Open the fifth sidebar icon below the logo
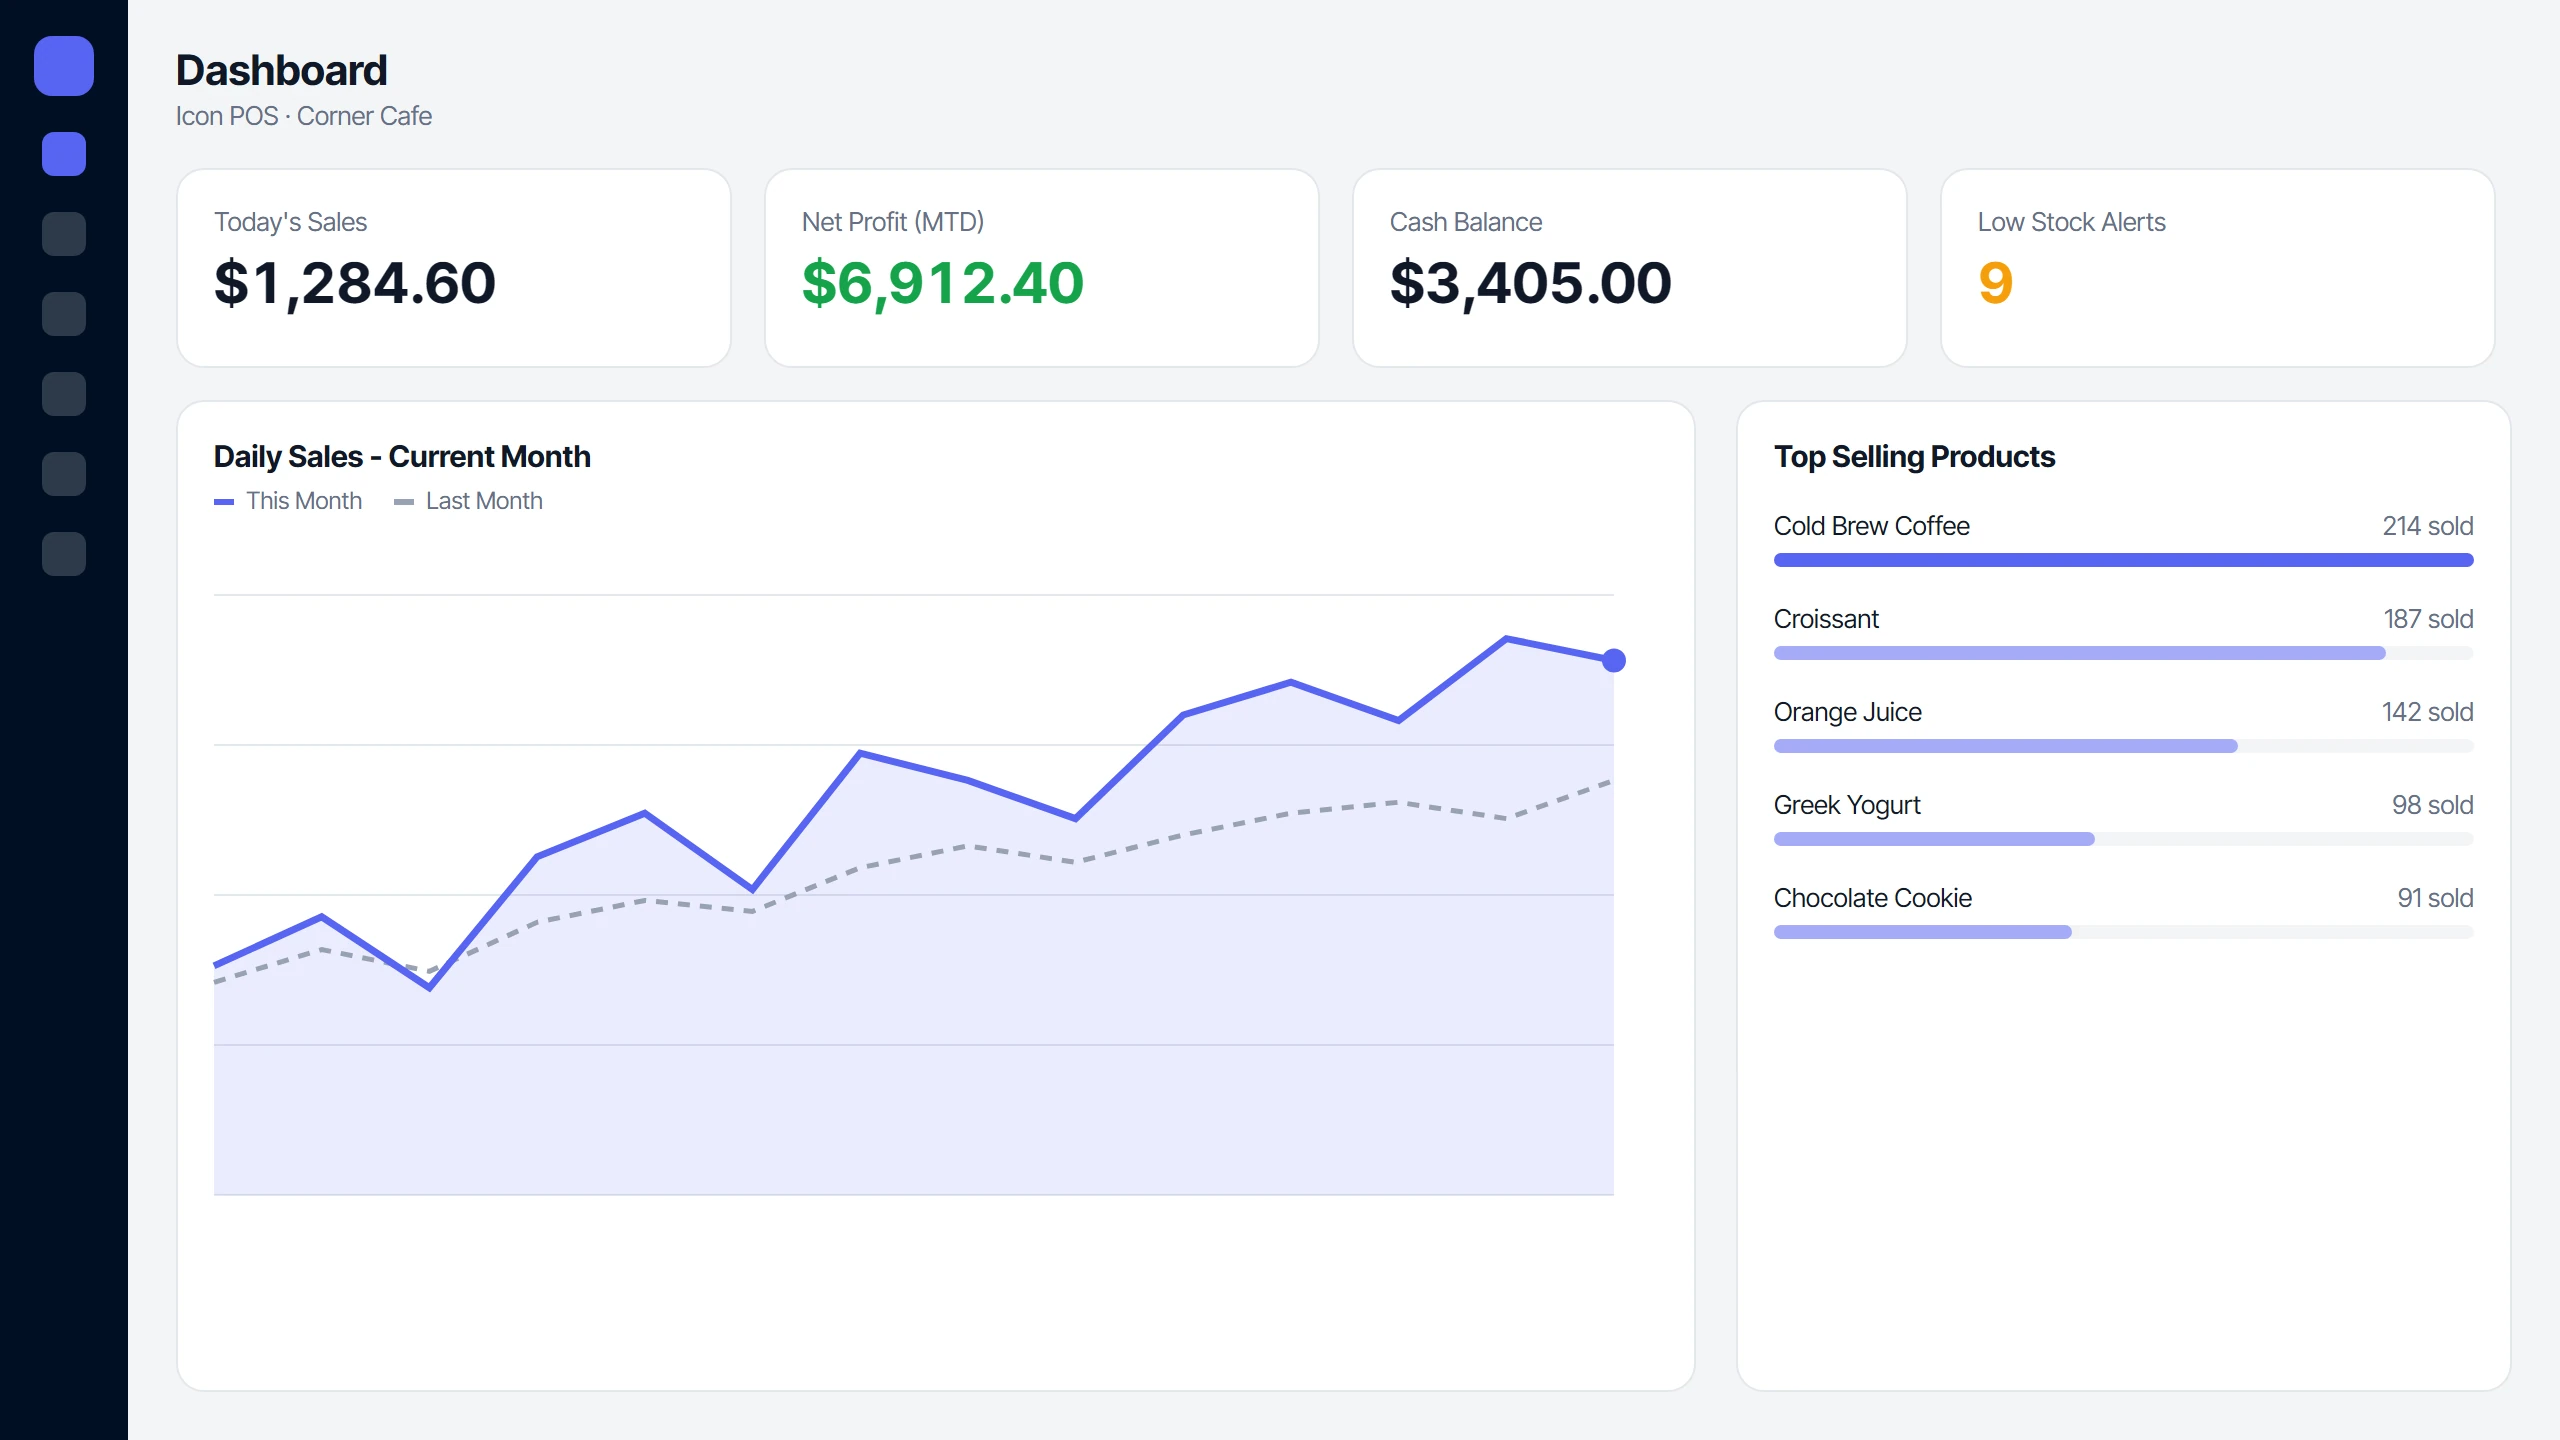This screenshot has height=1440, width=2560. tap(64, 474)
